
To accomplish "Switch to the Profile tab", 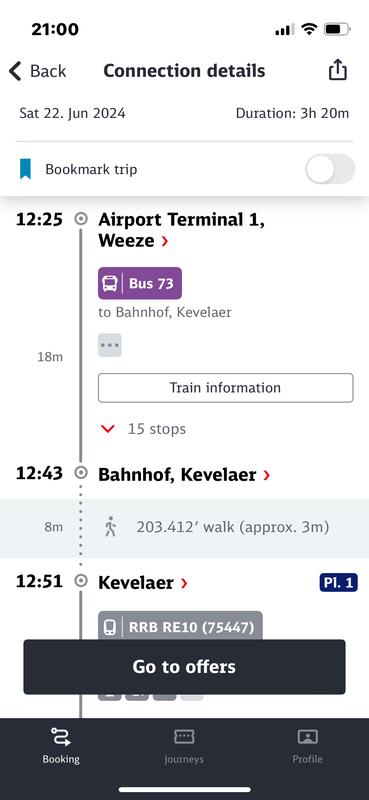I will 307,745.
